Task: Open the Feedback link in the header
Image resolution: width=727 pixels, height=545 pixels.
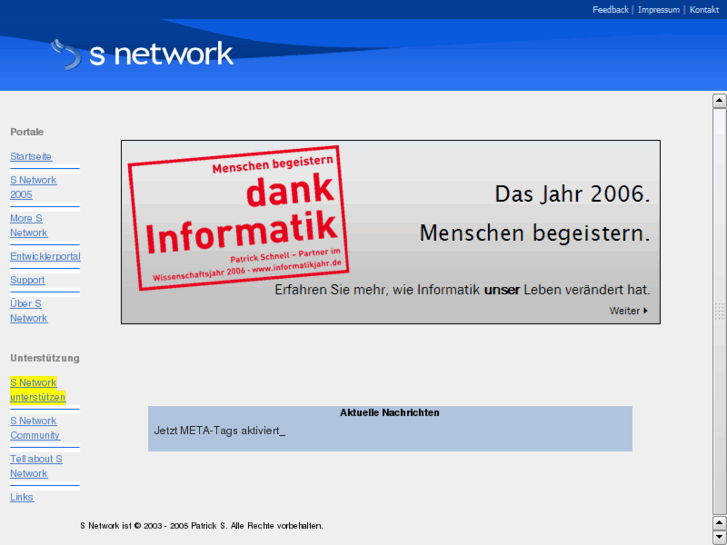Action: coord(610,10)
